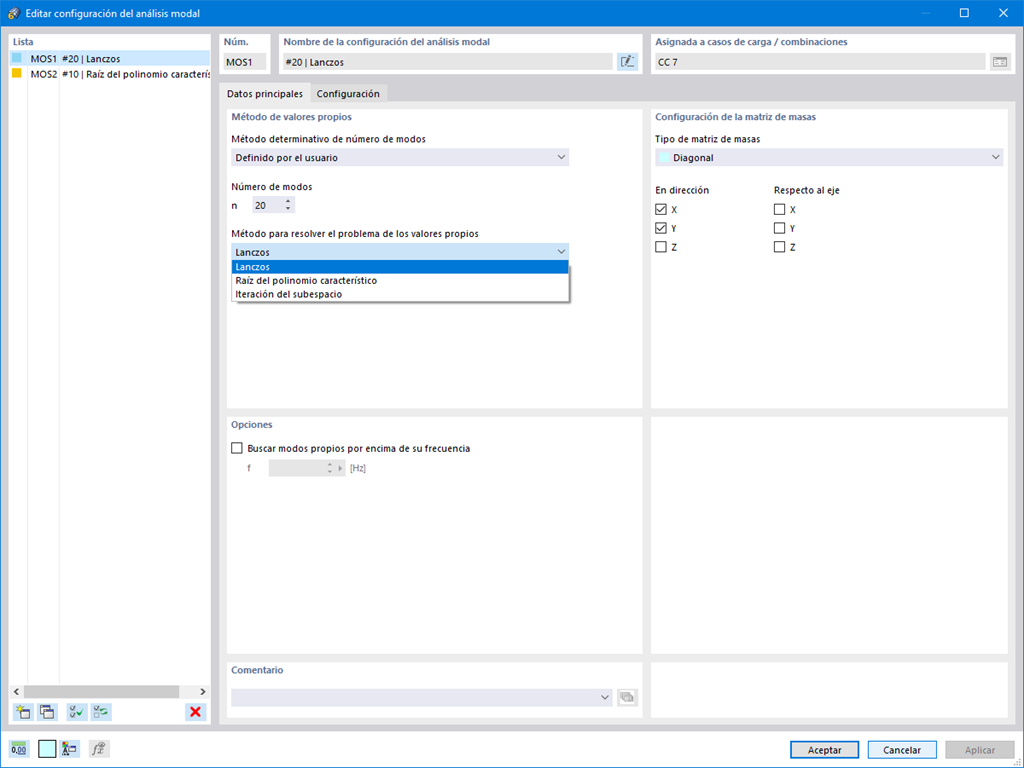Select all items in the list

point(75,711)
